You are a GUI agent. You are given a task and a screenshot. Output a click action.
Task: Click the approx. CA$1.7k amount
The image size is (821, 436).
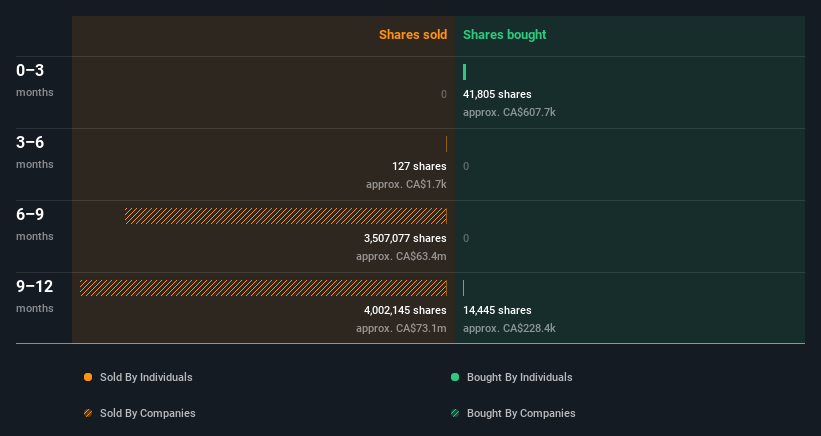point(406,185)
